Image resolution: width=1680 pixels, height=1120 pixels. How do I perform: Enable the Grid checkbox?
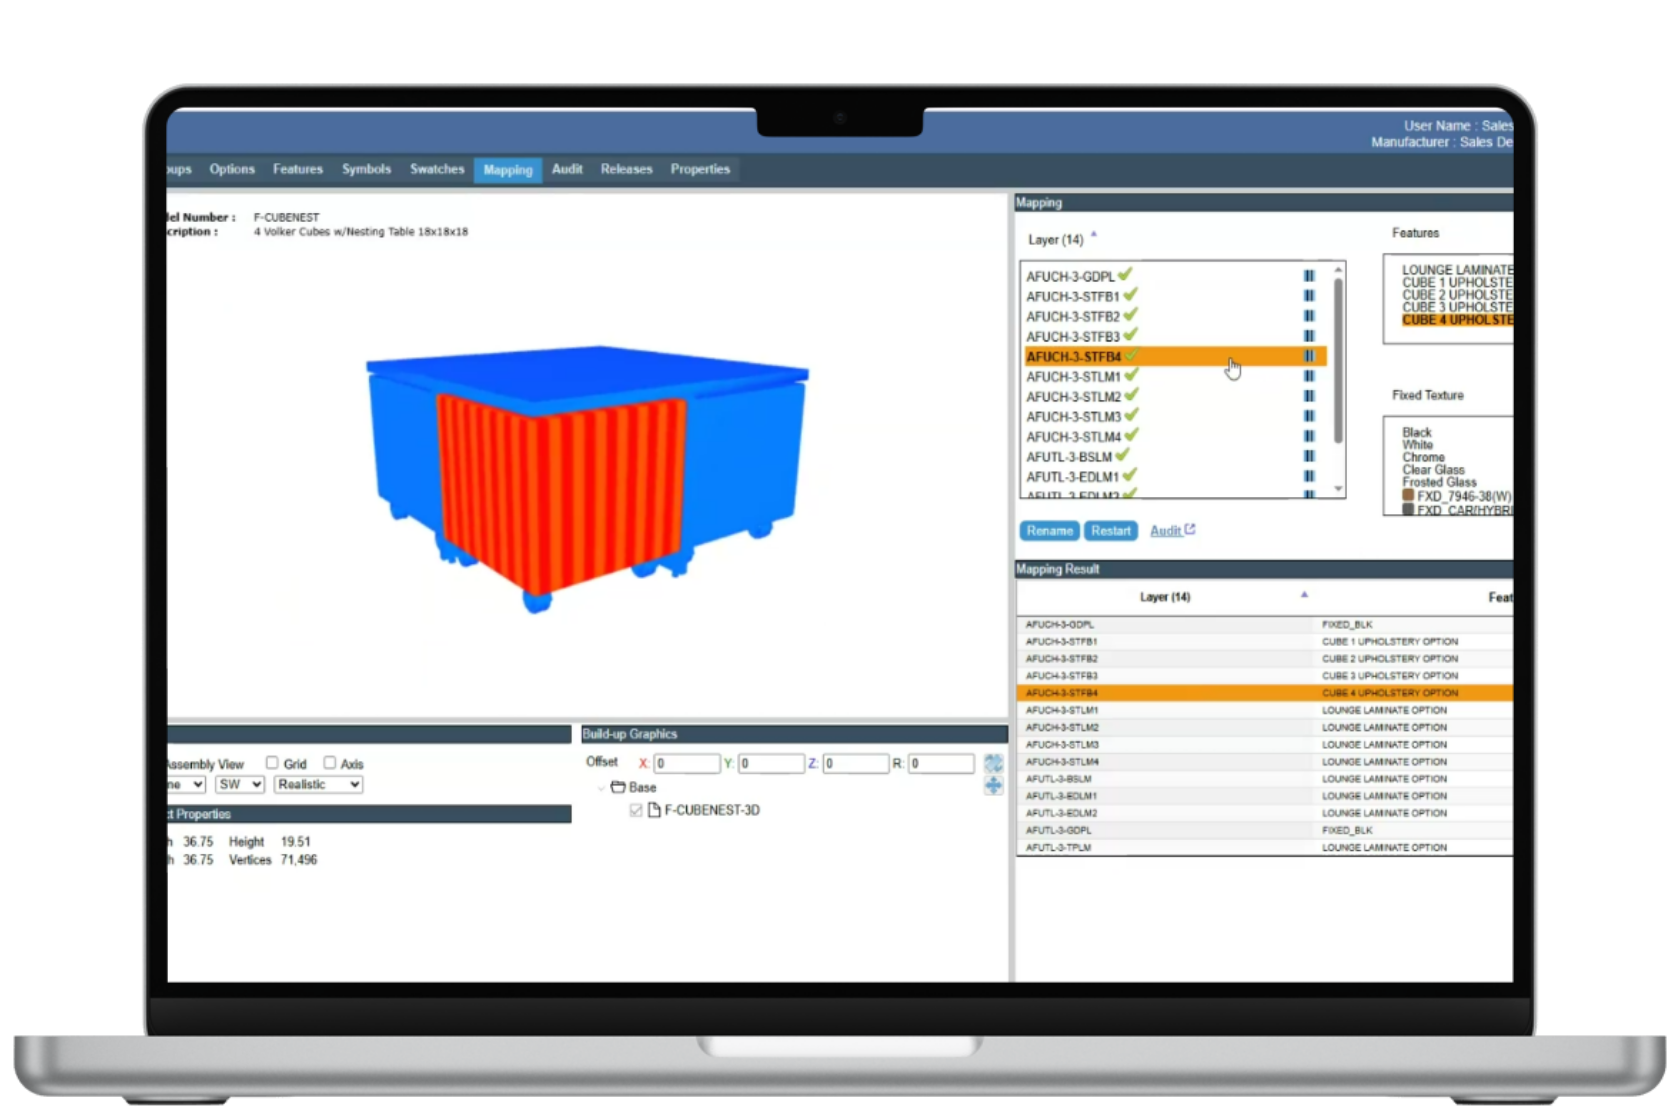tap(272, 762)
